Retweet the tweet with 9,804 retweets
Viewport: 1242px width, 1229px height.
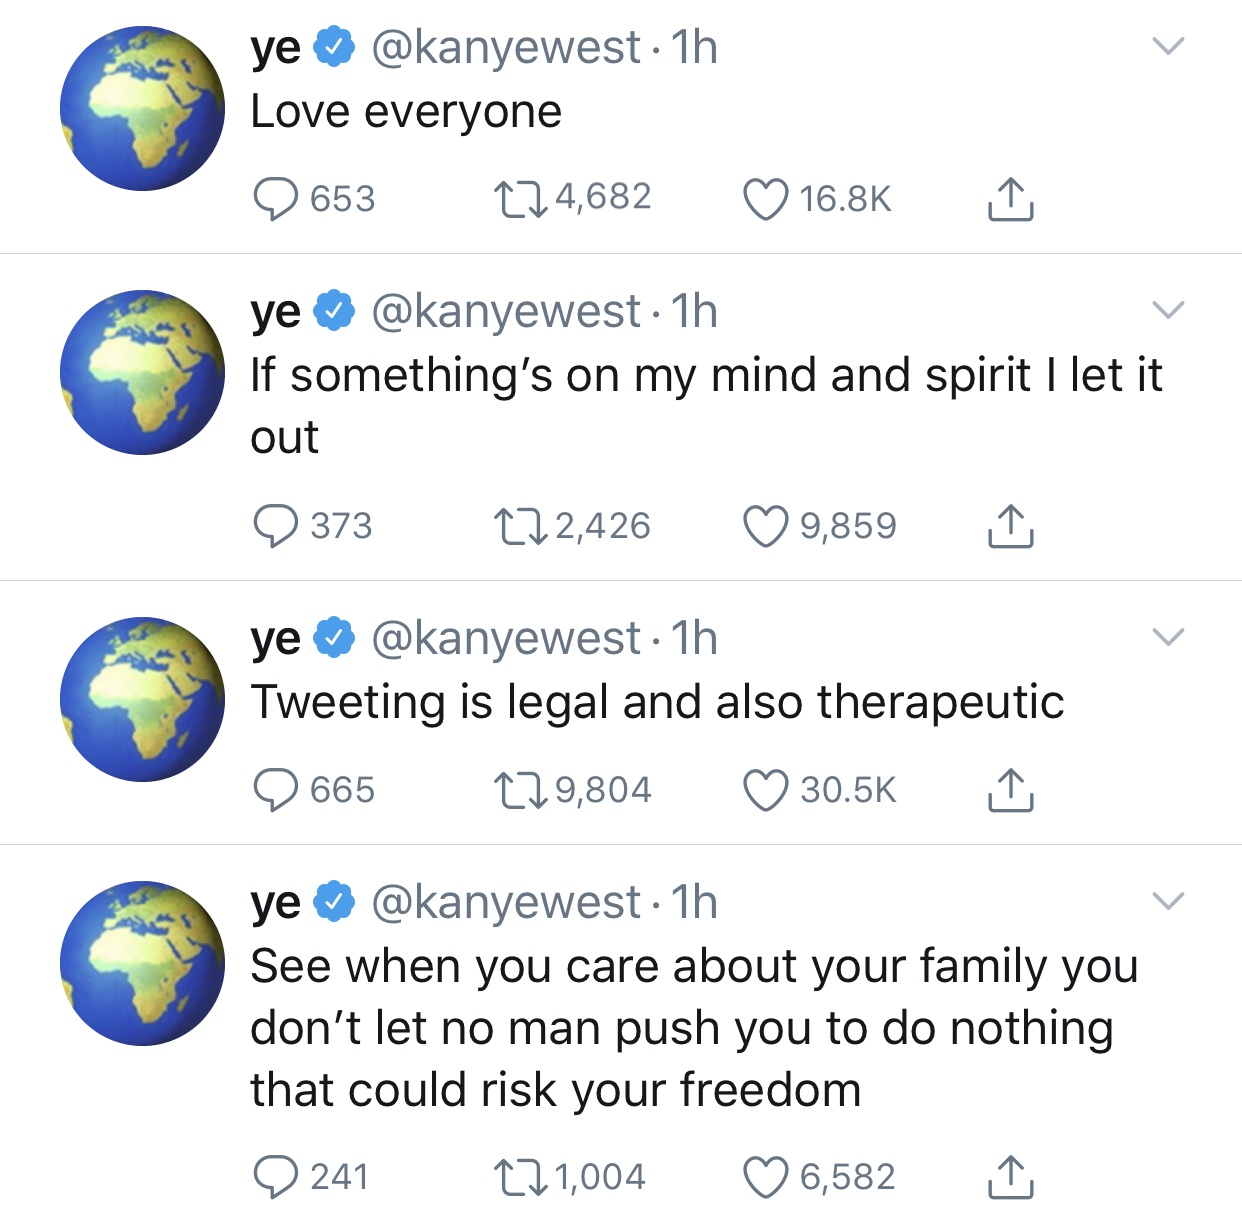click(x=521, y=789)
